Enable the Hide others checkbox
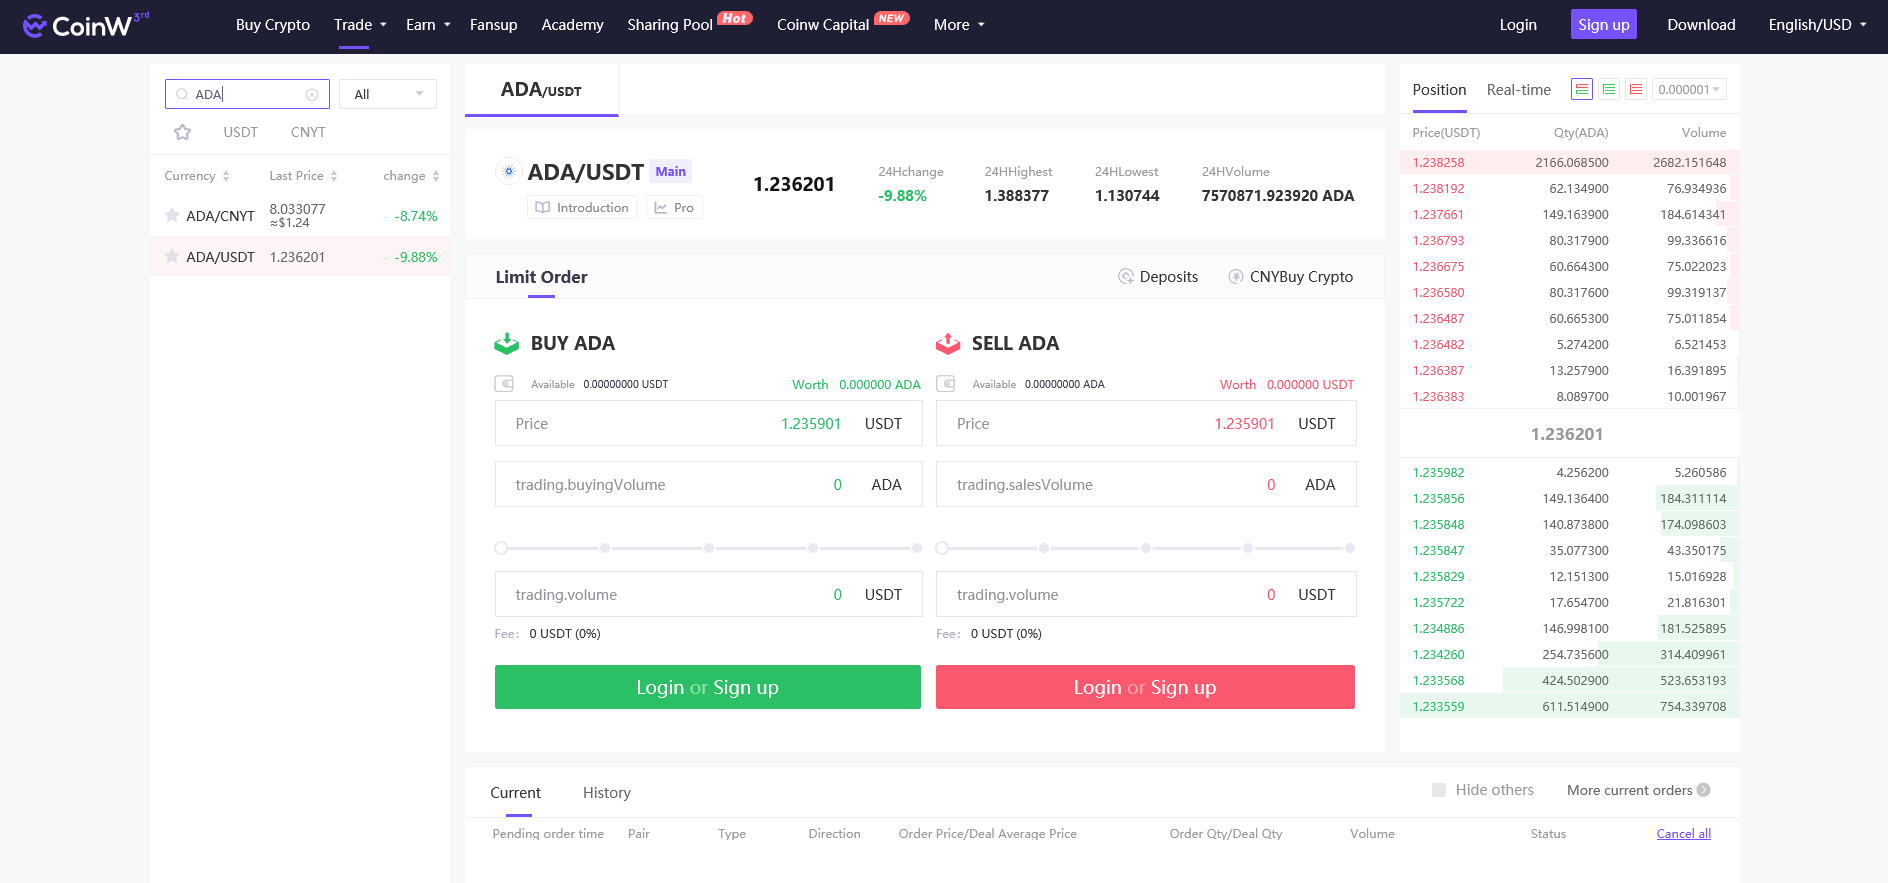This screenshot has width=1888, height=883. tap(1439, 790)
